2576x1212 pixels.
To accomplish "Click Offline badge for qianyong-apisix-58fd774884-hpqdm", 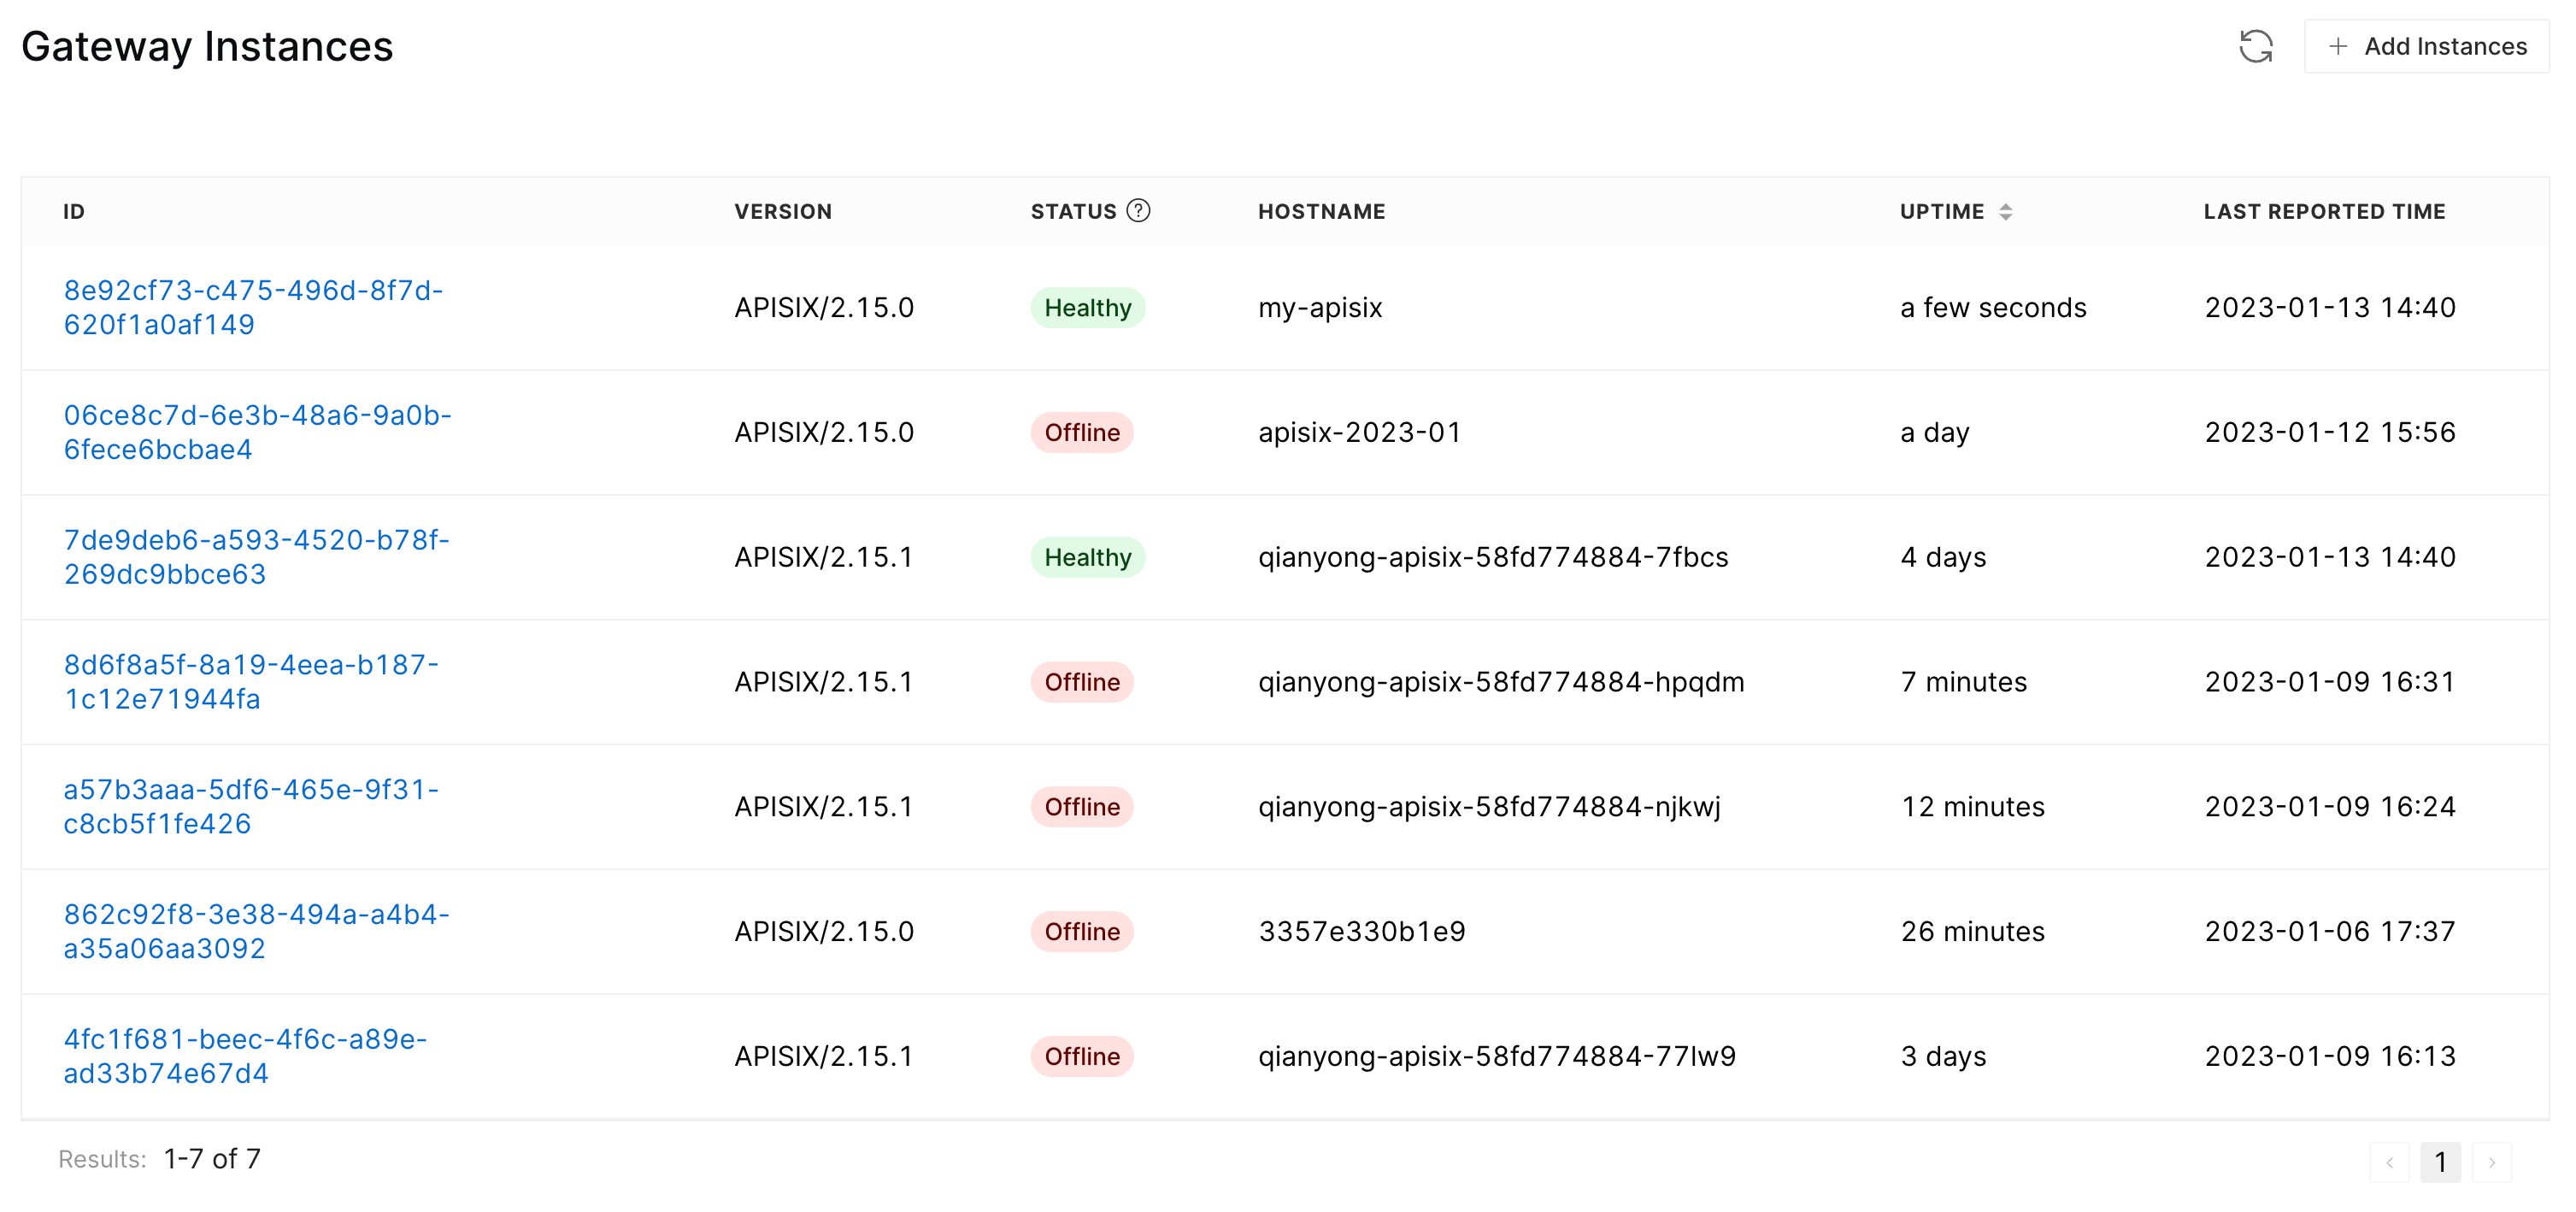I will pyautogui.click(x=1082, y=683).
